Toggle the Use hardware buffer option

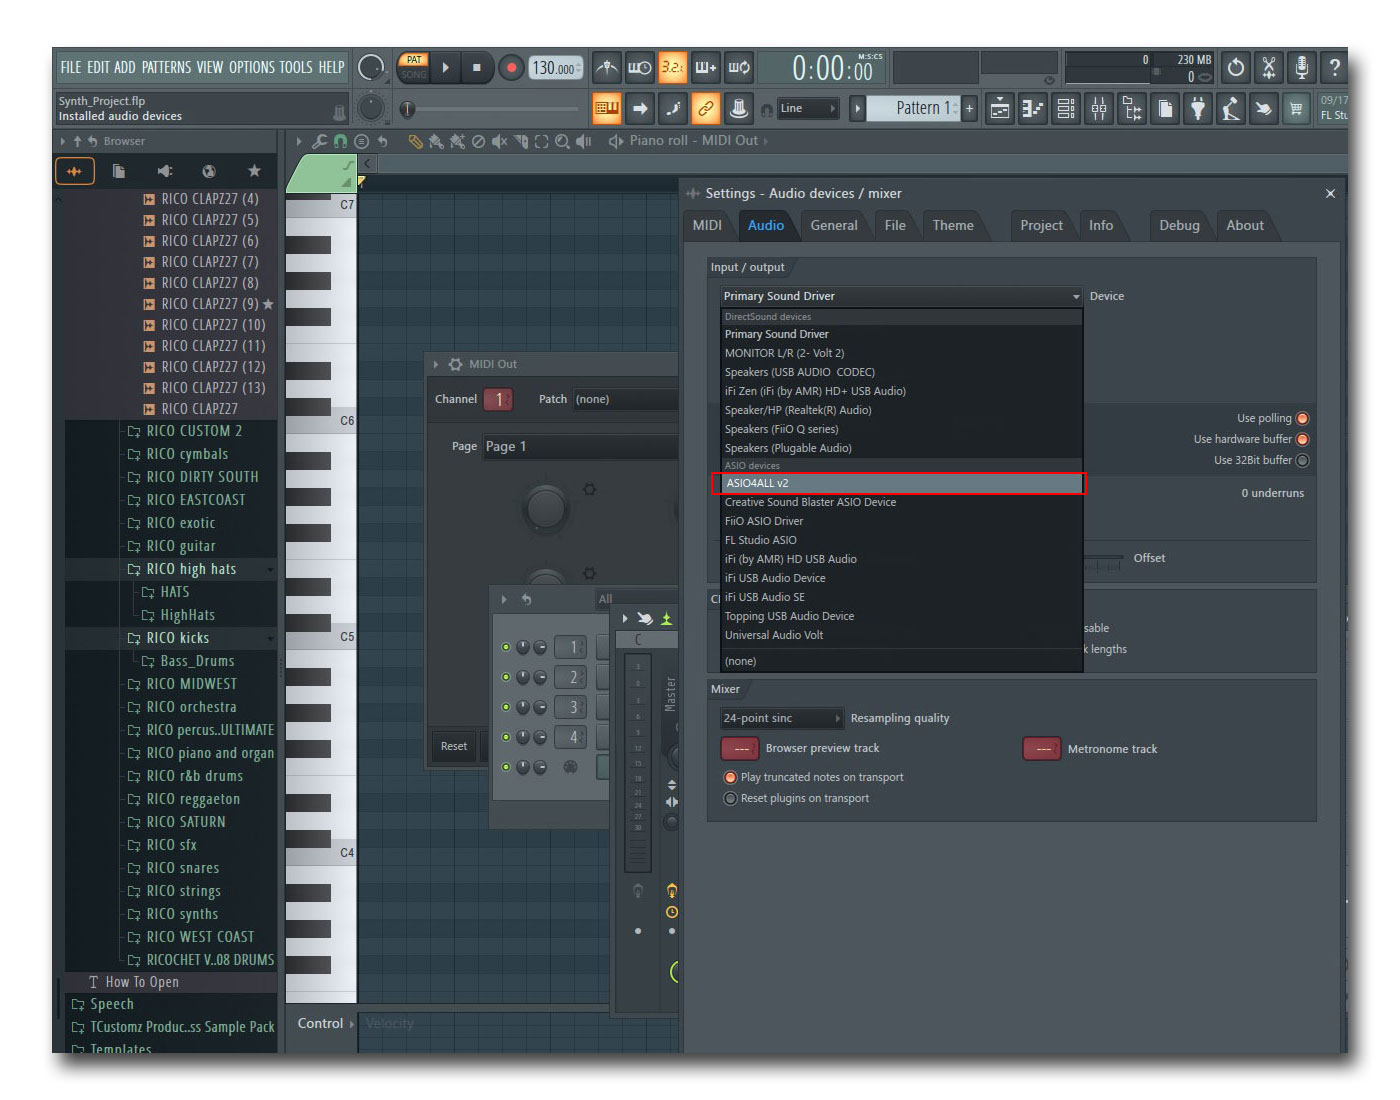[1302, 440]
